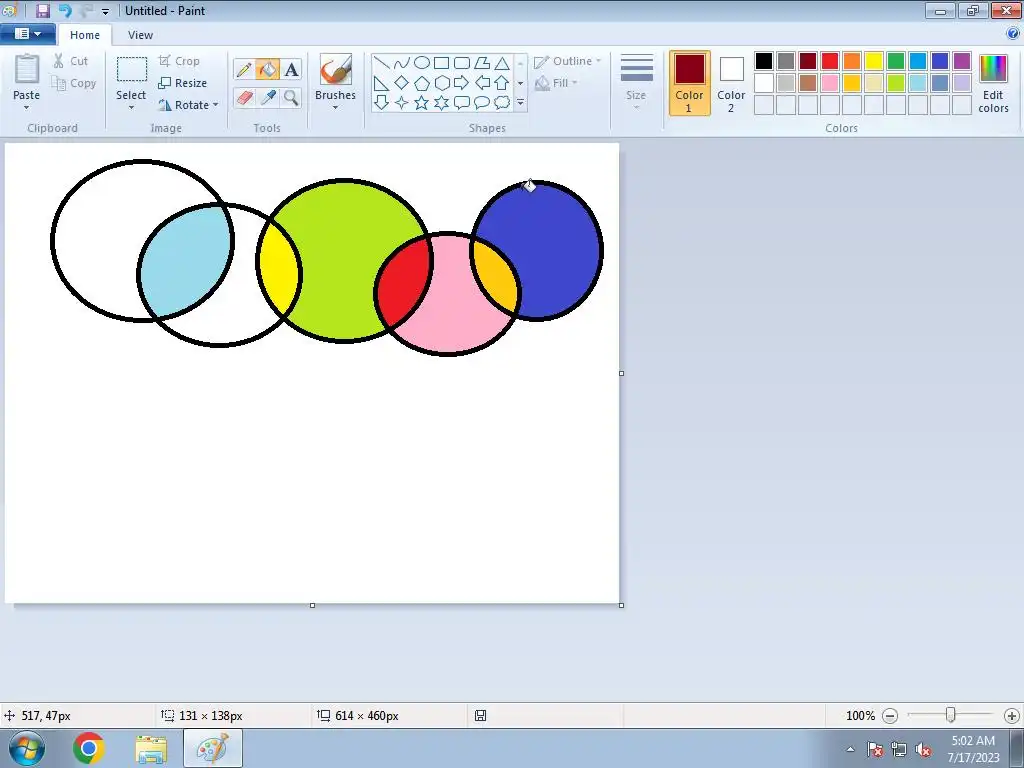Choose the Rounded rectangular callout shape

pos(462,103)
